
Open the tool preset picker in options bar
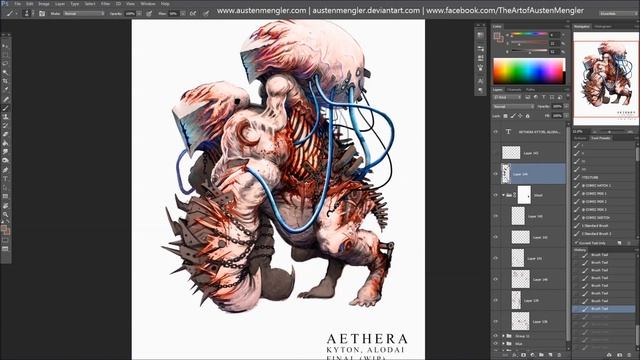(x=11, y=13)
